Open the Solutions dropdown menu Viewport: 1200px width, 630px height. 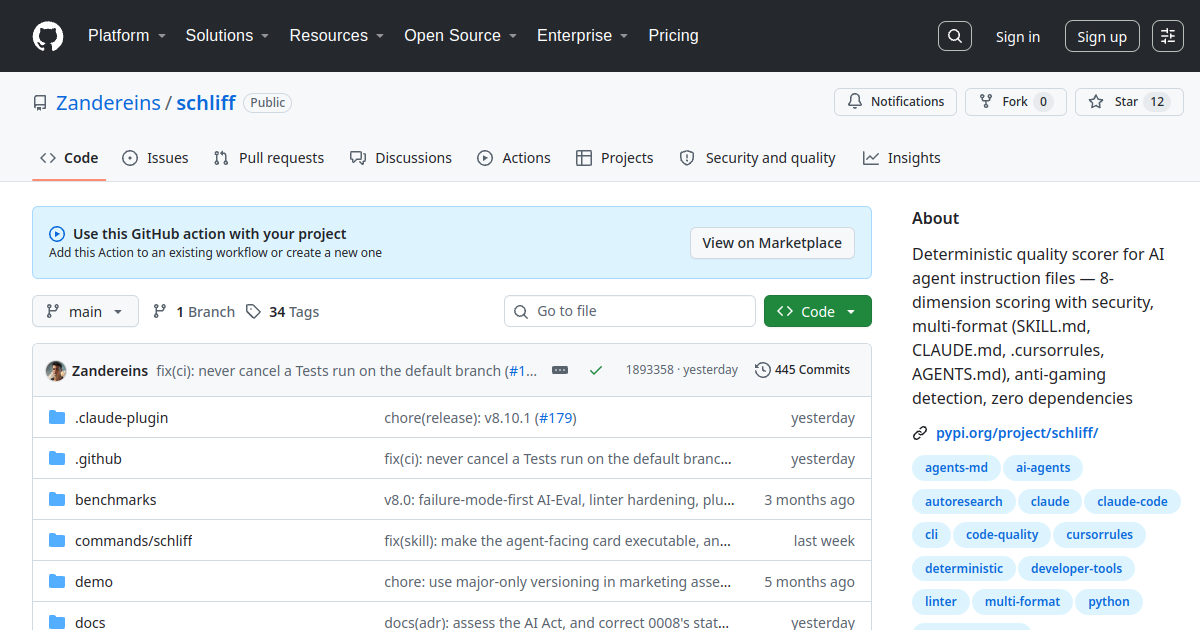(227, 36)
